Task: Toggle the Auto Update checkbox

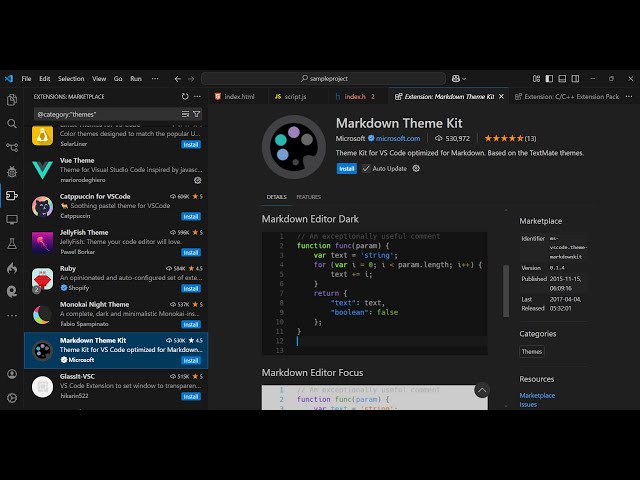Action: [366, 169]
